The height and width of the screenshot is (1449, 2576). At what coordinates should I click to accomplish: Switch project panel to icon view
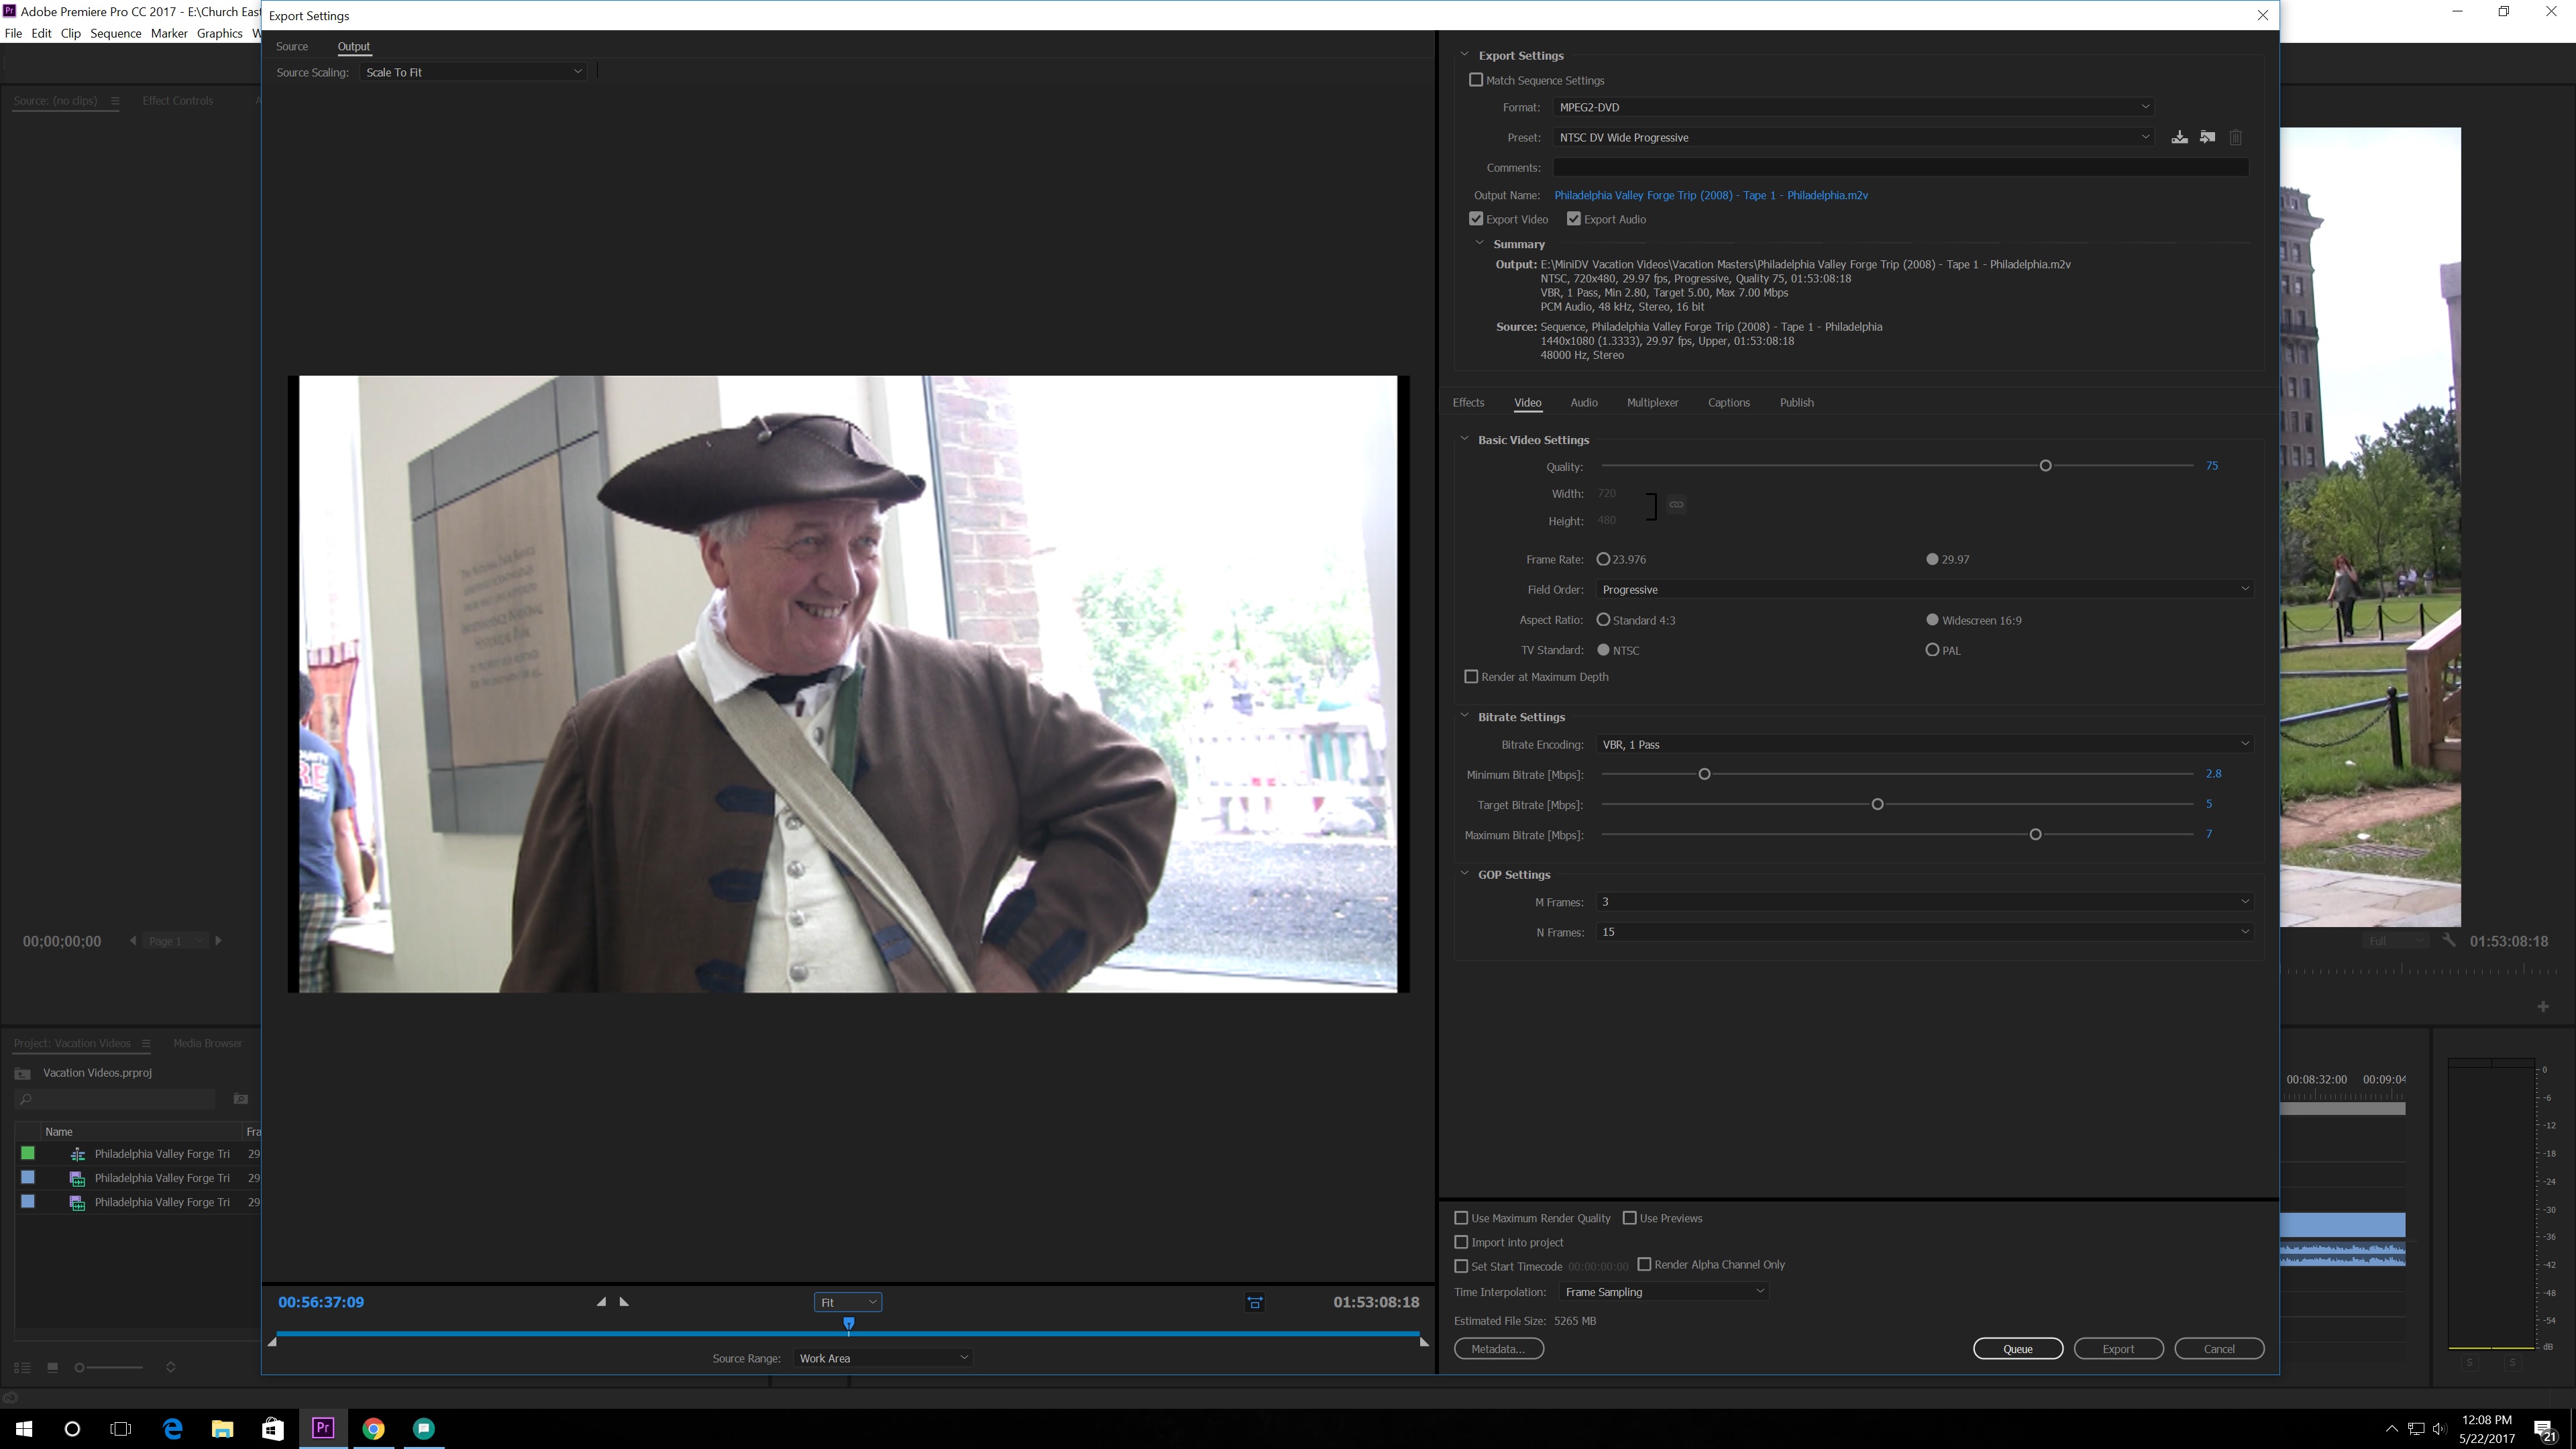pyautogui.click(x=52, y=1367)
